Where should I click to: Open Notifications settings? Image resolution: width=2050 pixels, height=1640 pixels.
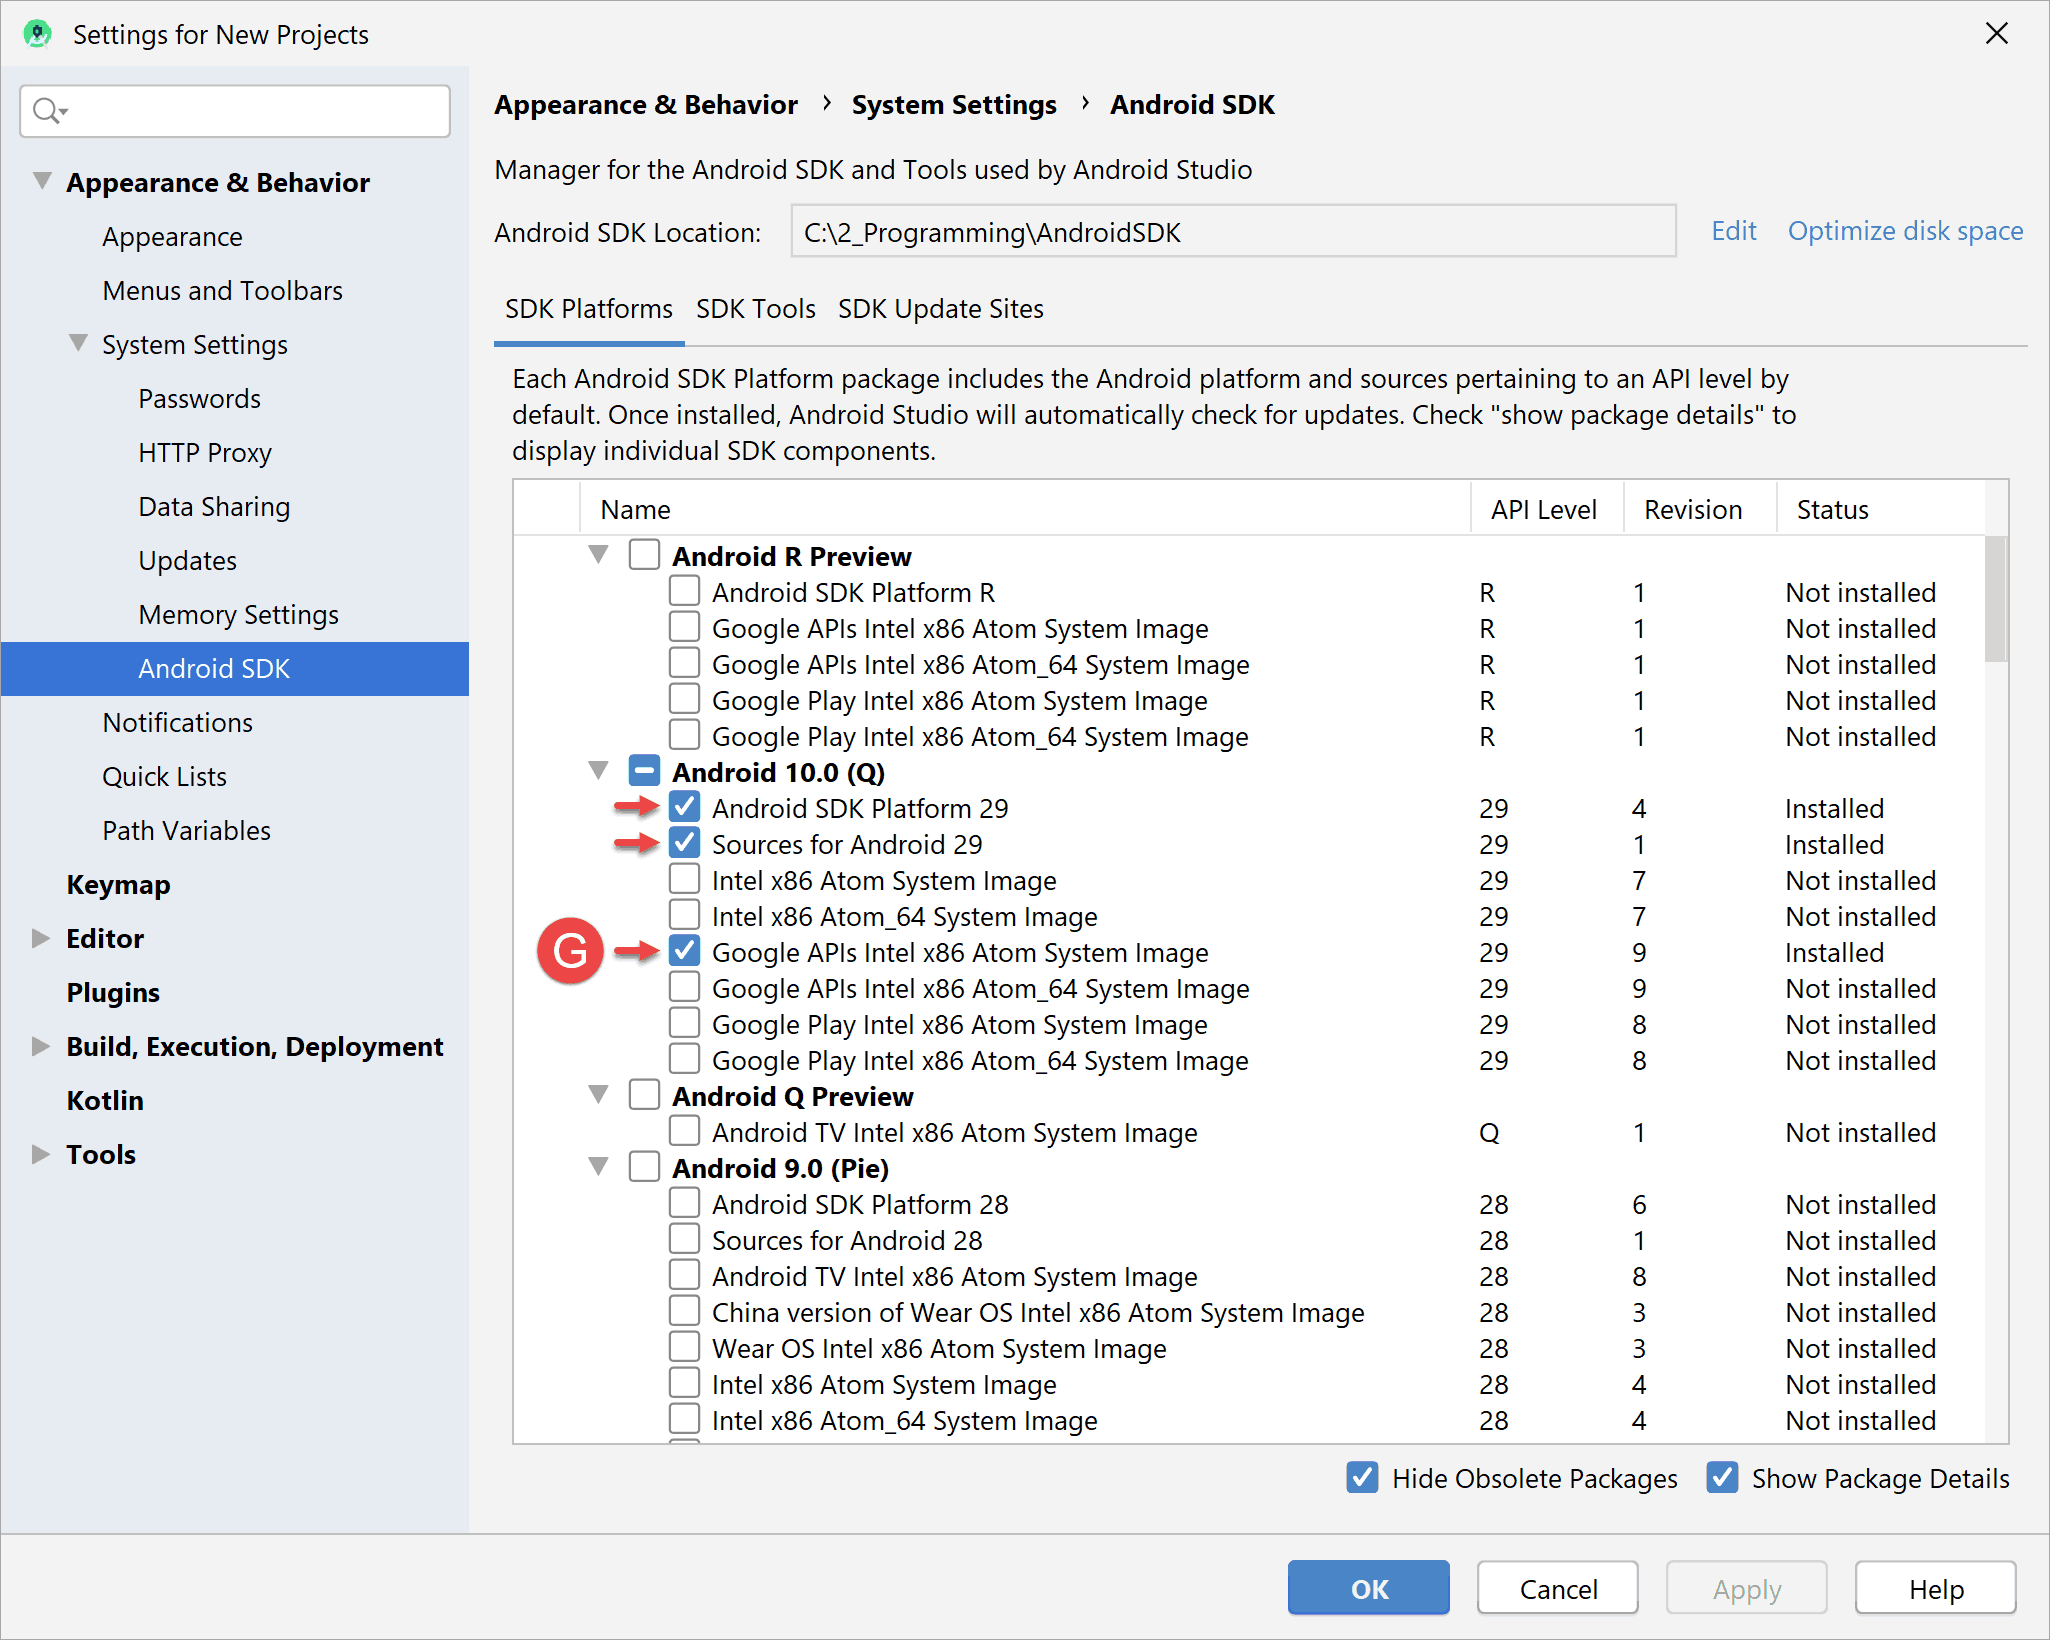pos(177,723)
